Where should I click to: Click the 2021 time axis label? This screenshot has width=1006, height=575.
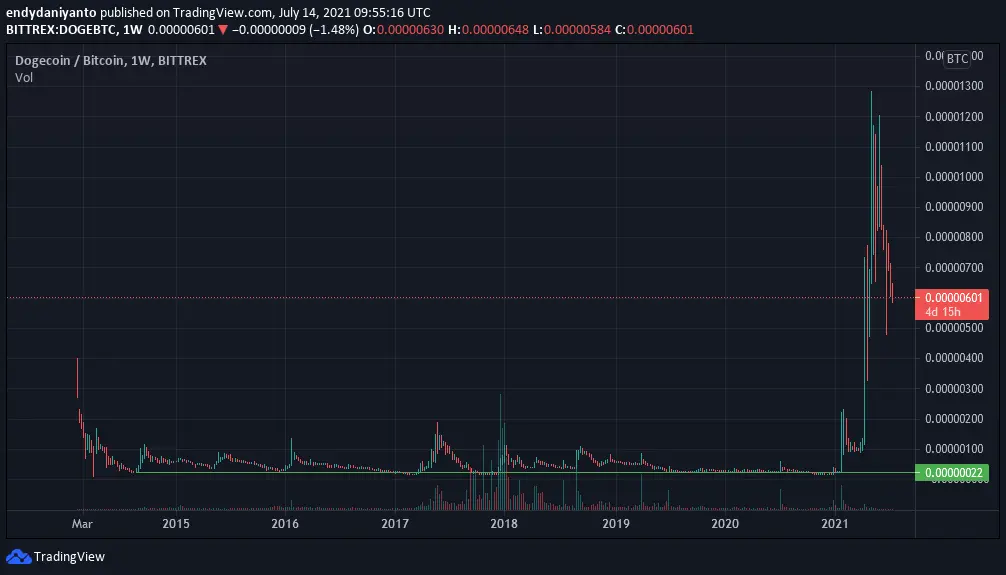(835, 524)
